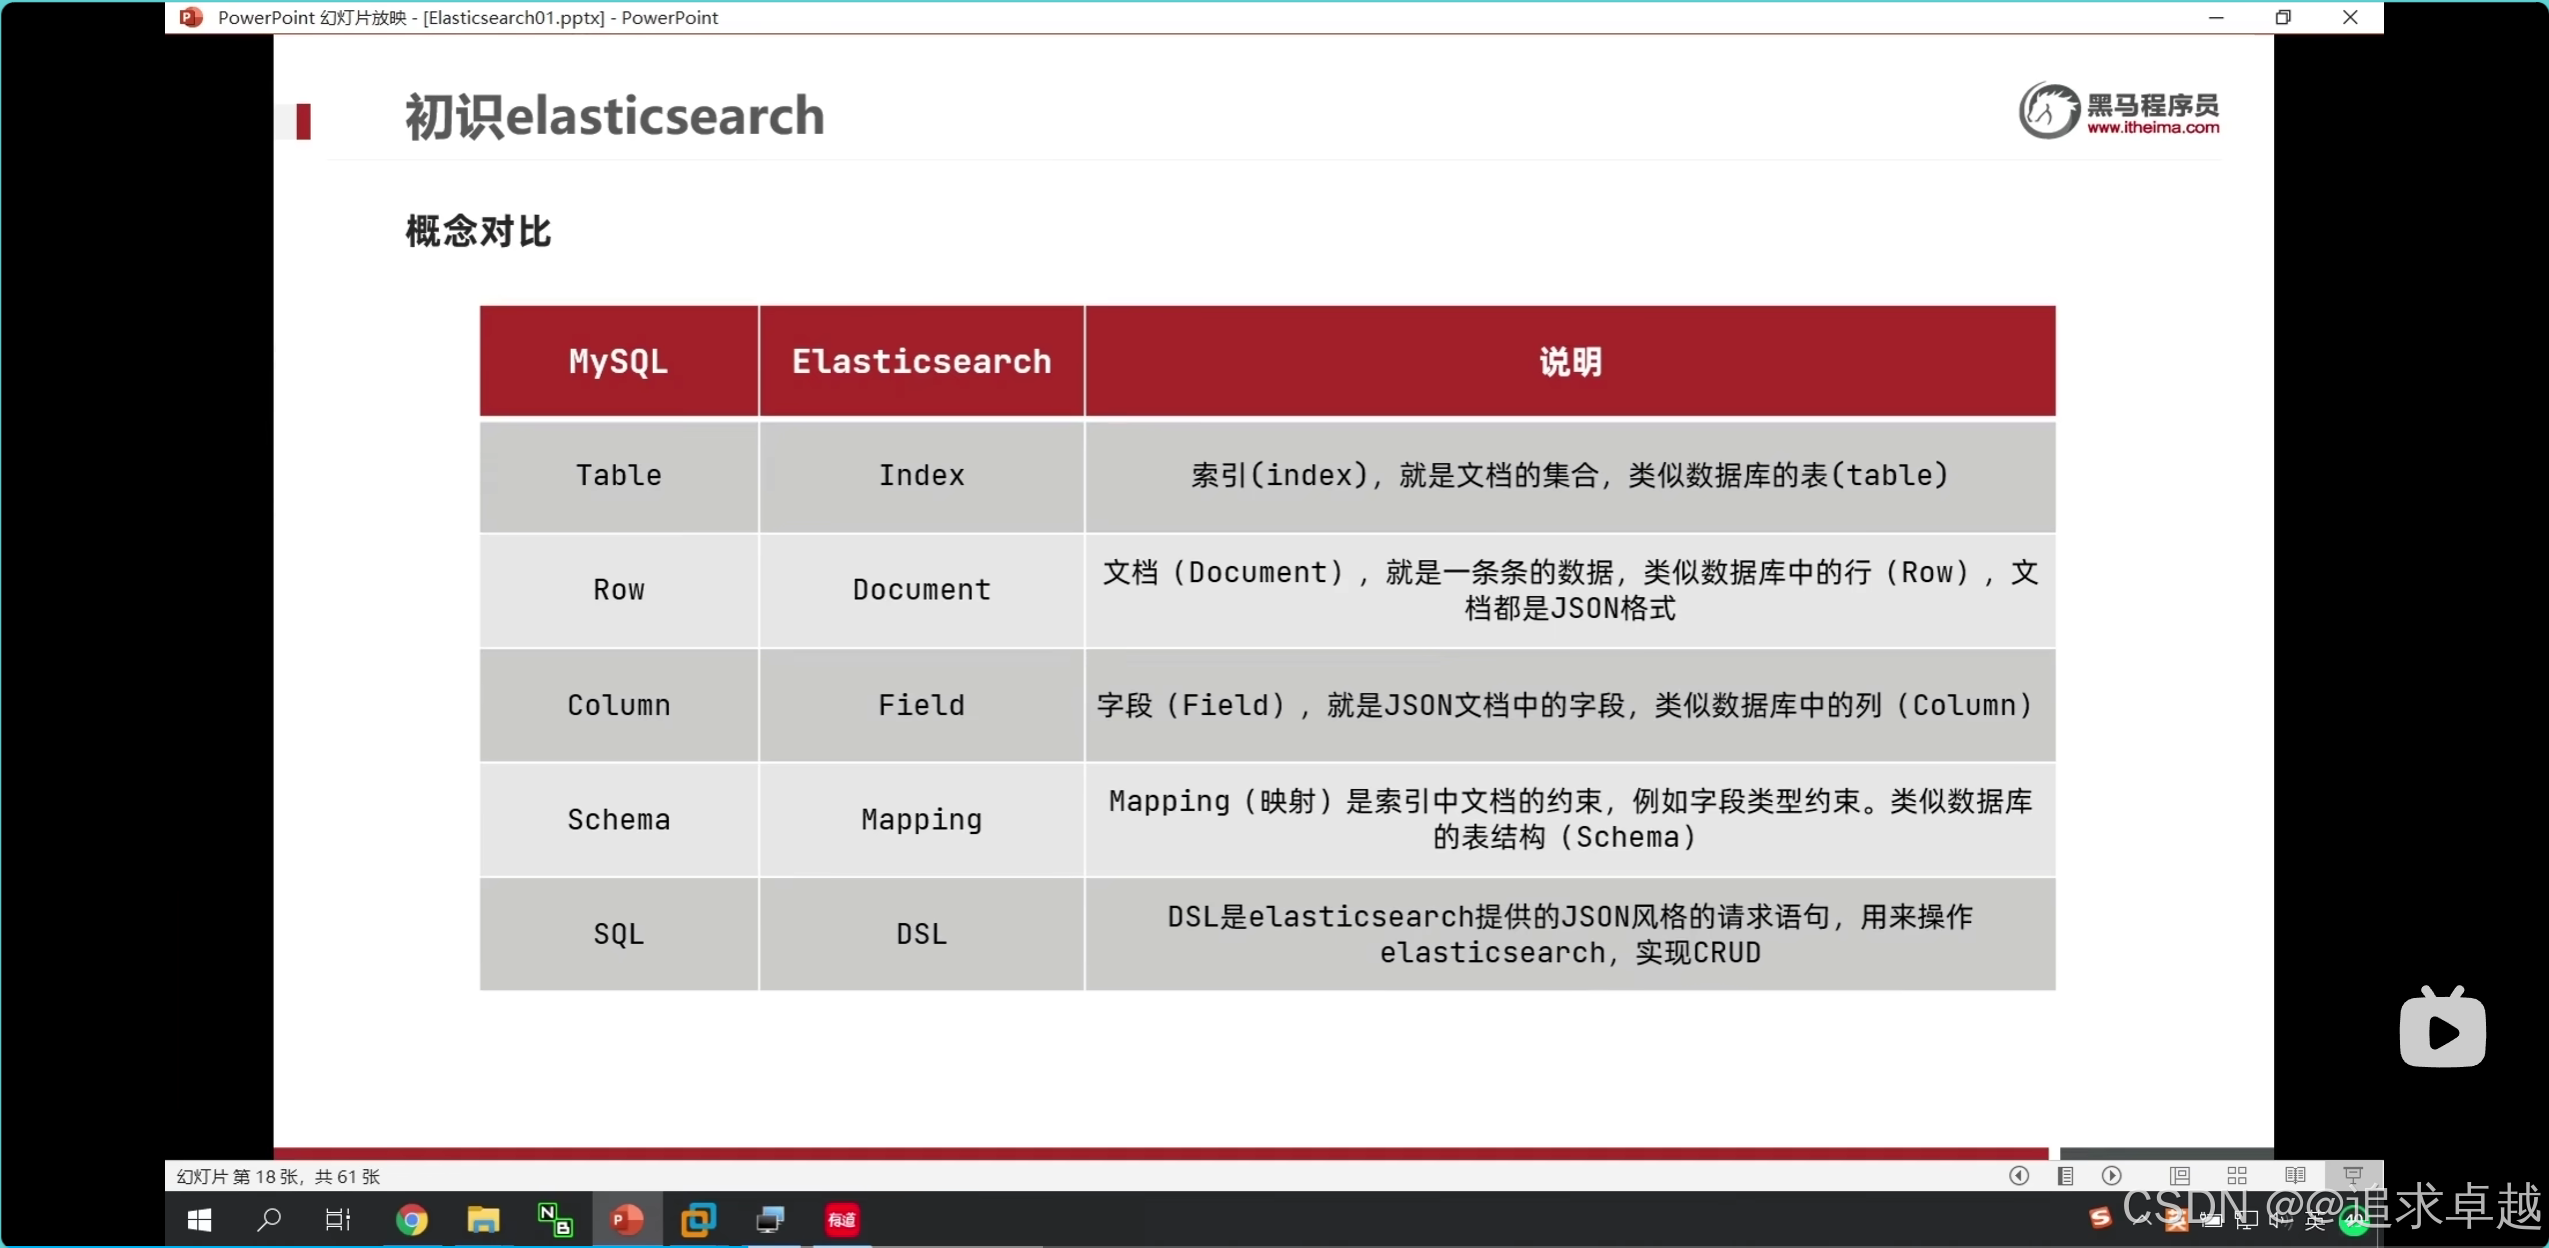Toggle the 英 input language indicator
Screen dimensions: 2549x1248
(x=2316, y=1220)
